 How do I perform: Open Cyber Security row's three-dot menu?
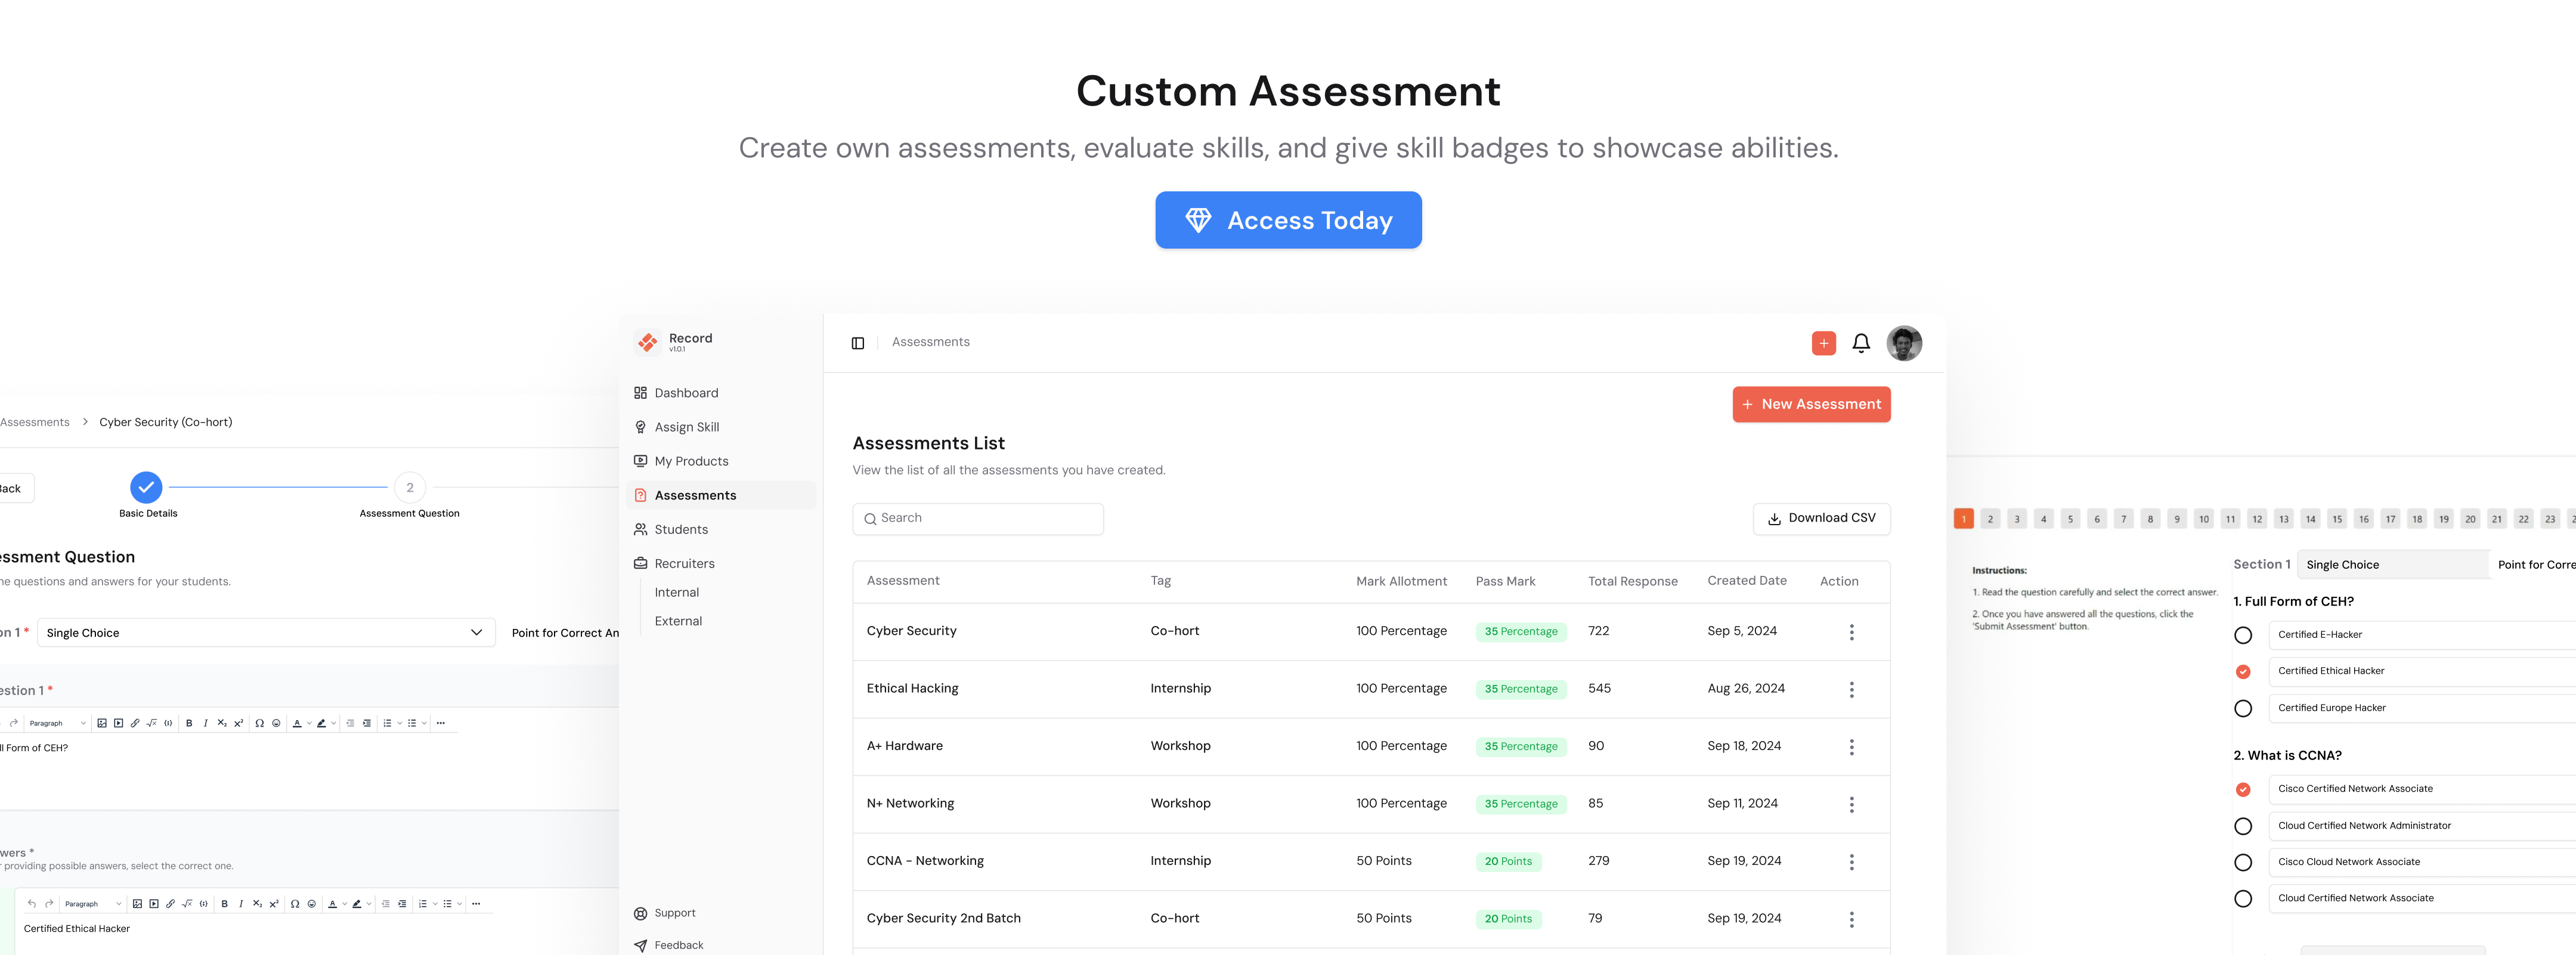pos(1851,632)
